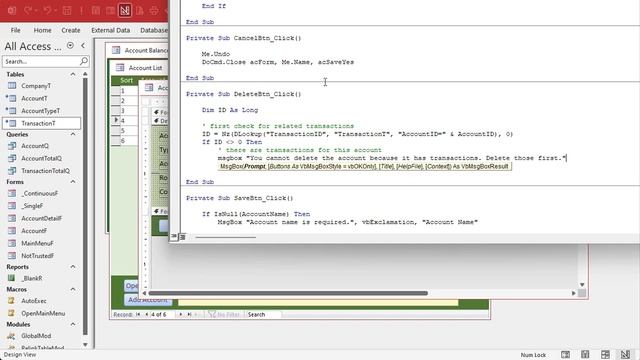Go to last record in navigator

coord(189,314)
